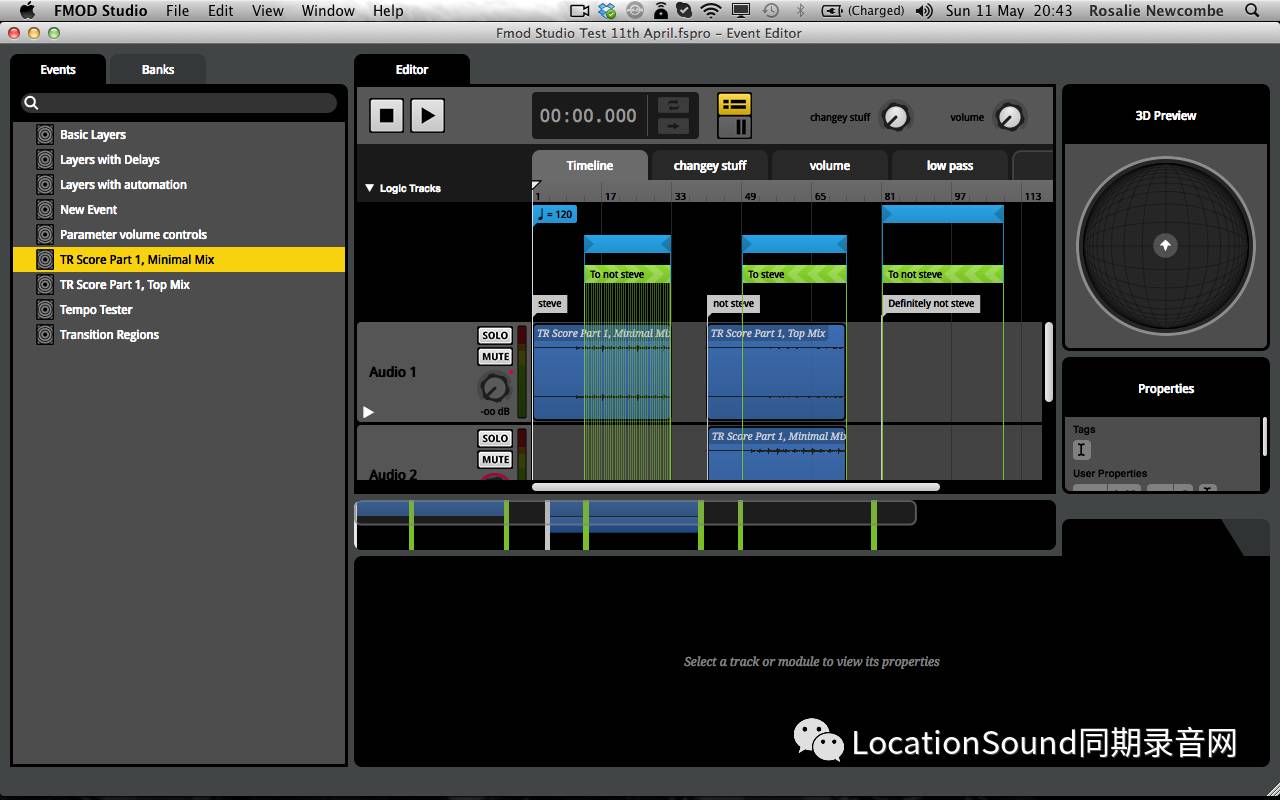Click the follow-cursor arrow icon under loop
The width and height of the screenshot is (1280, 800).
point(673,126)
